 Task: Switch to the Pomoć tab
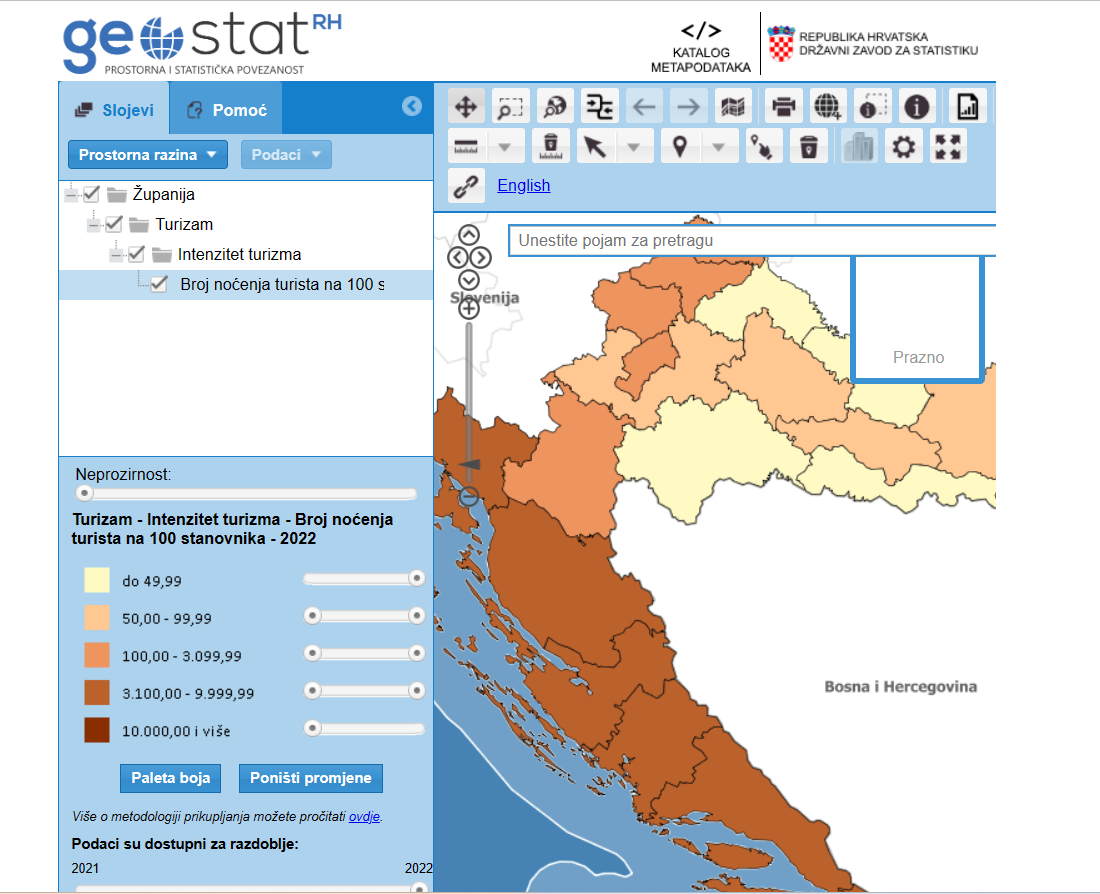coord(226,109)
